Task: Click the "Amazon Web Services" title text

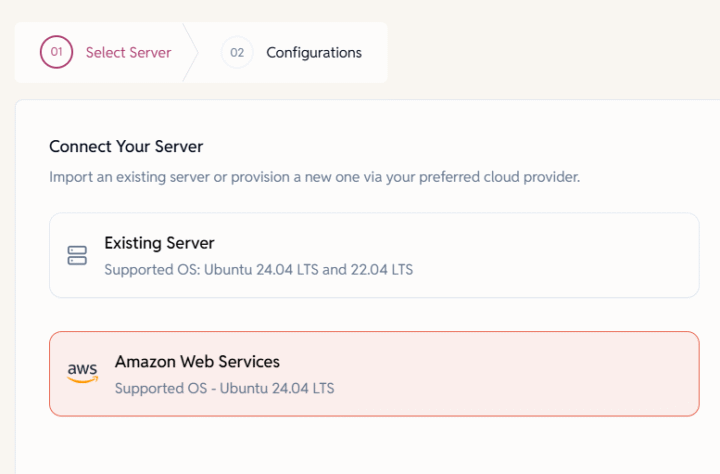Action: [x=197, y=361]
